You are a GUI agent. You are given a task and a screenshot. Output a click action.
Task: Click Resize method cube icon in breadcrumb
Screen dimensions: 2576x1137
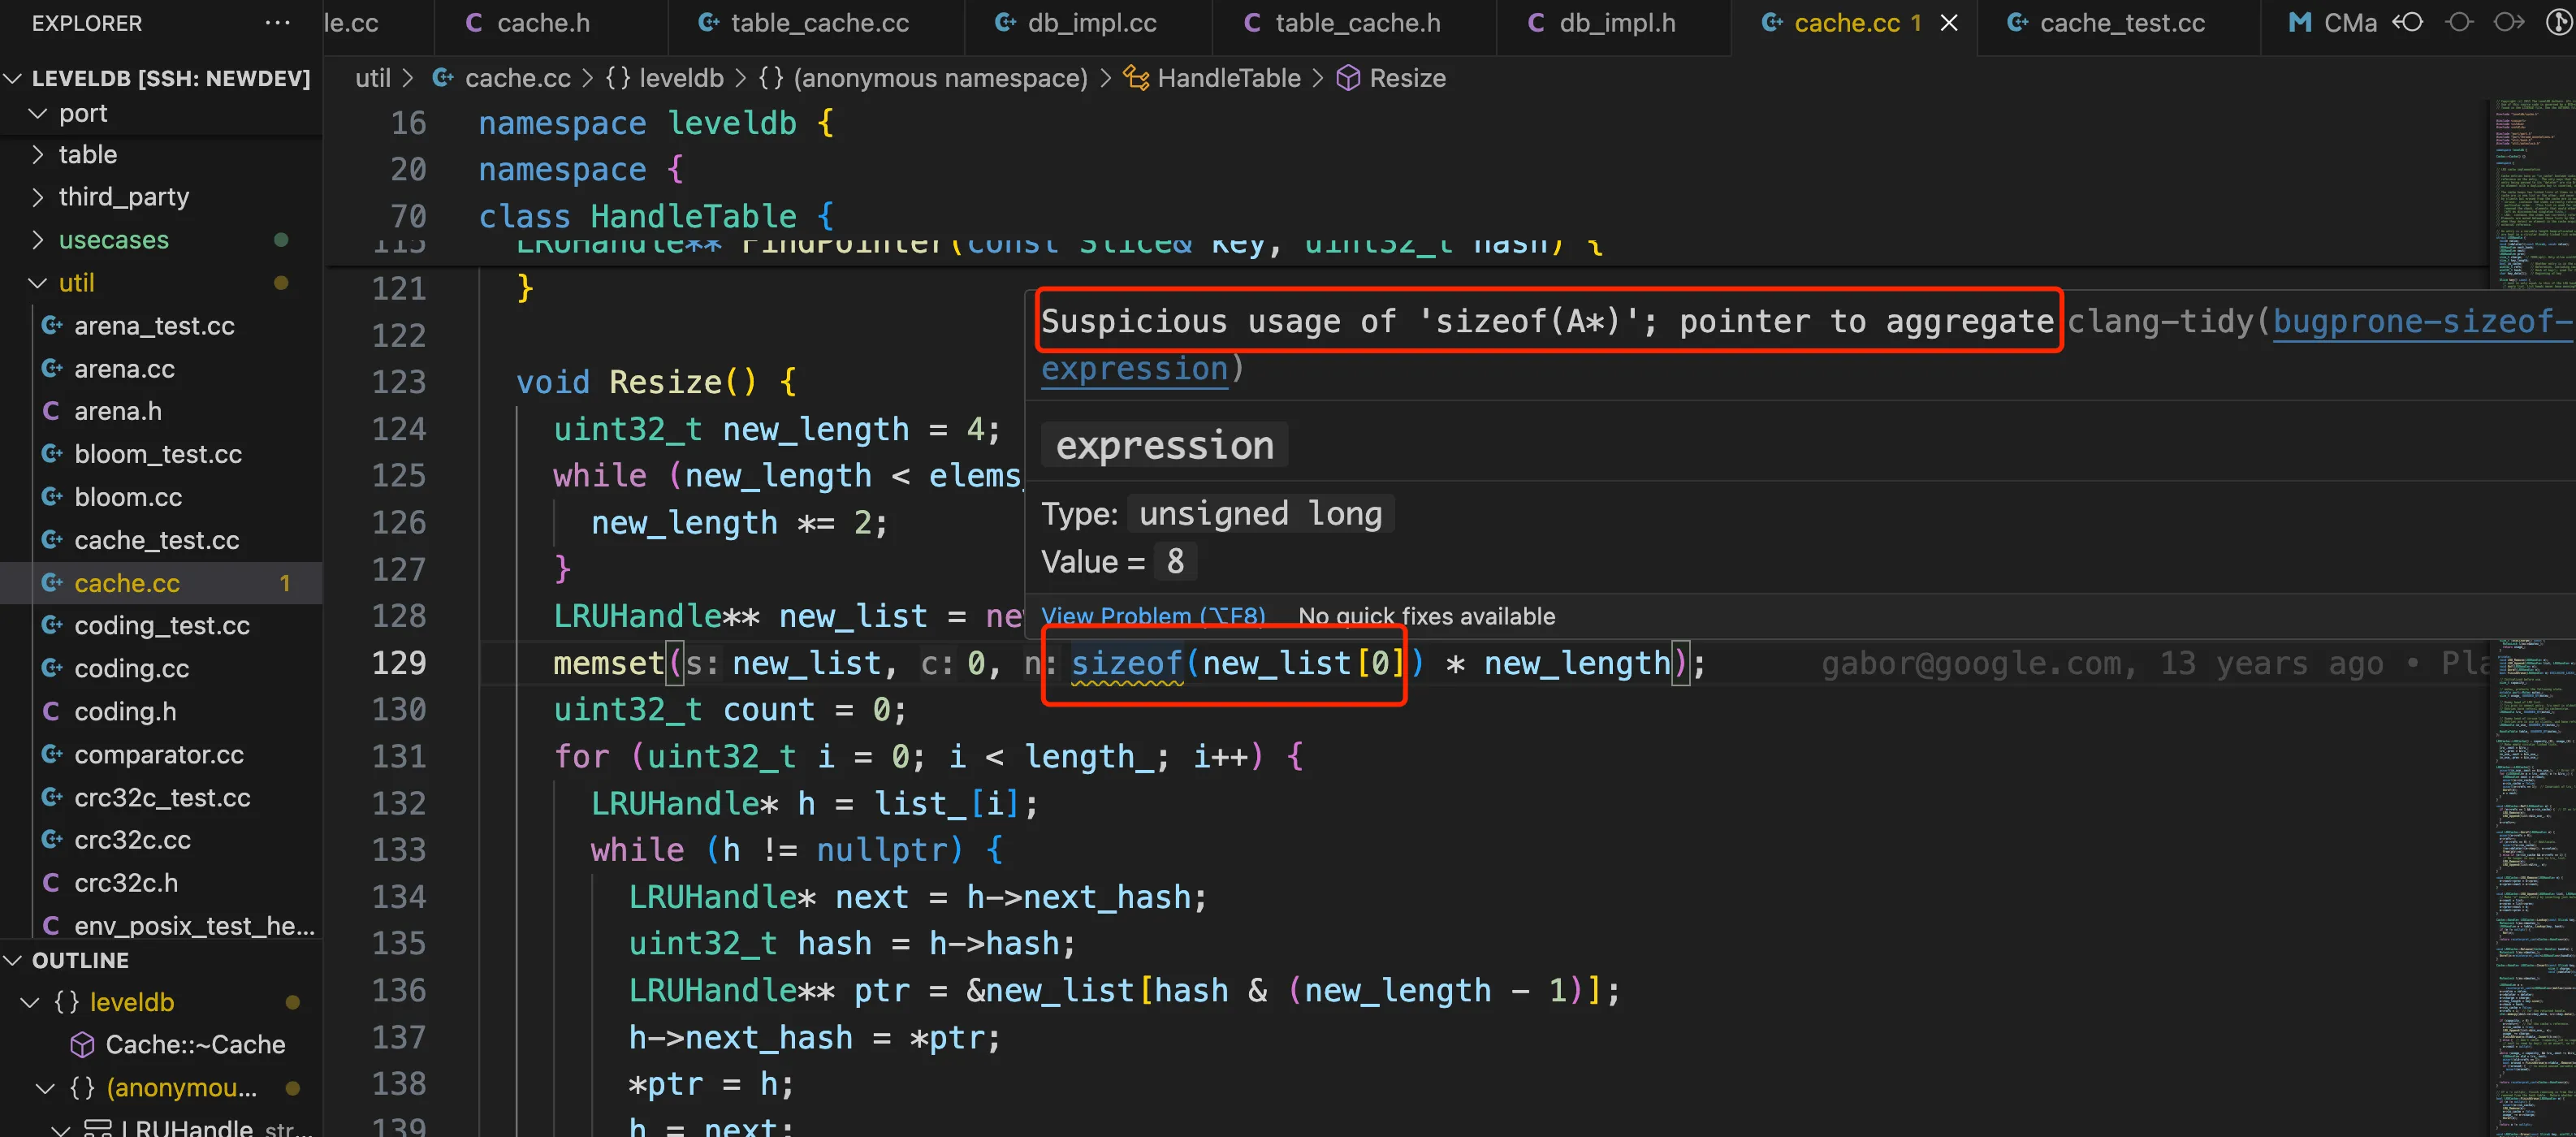coord(1347,78)
